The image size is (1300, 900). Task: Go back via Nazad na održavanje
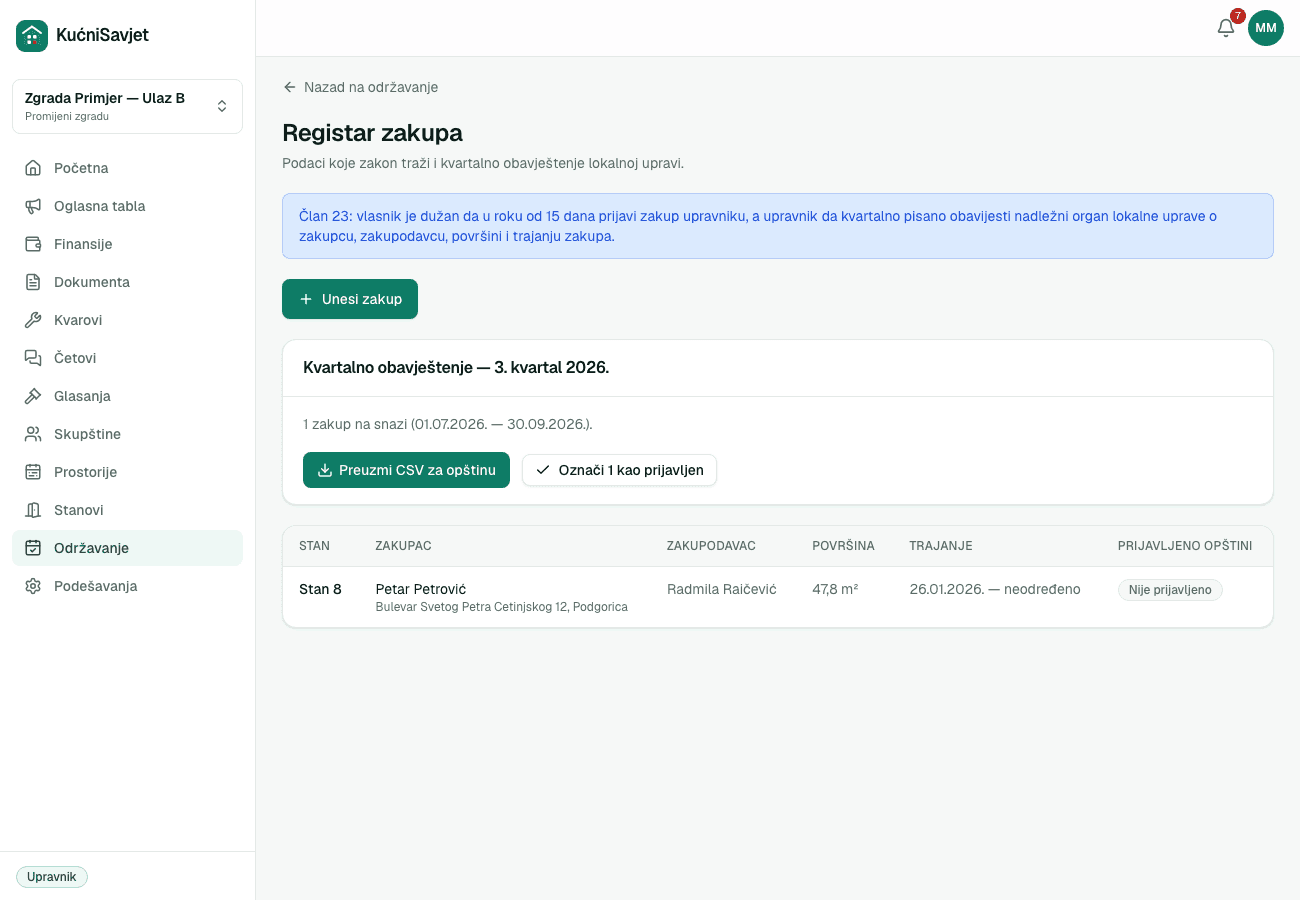coord(360,87)
